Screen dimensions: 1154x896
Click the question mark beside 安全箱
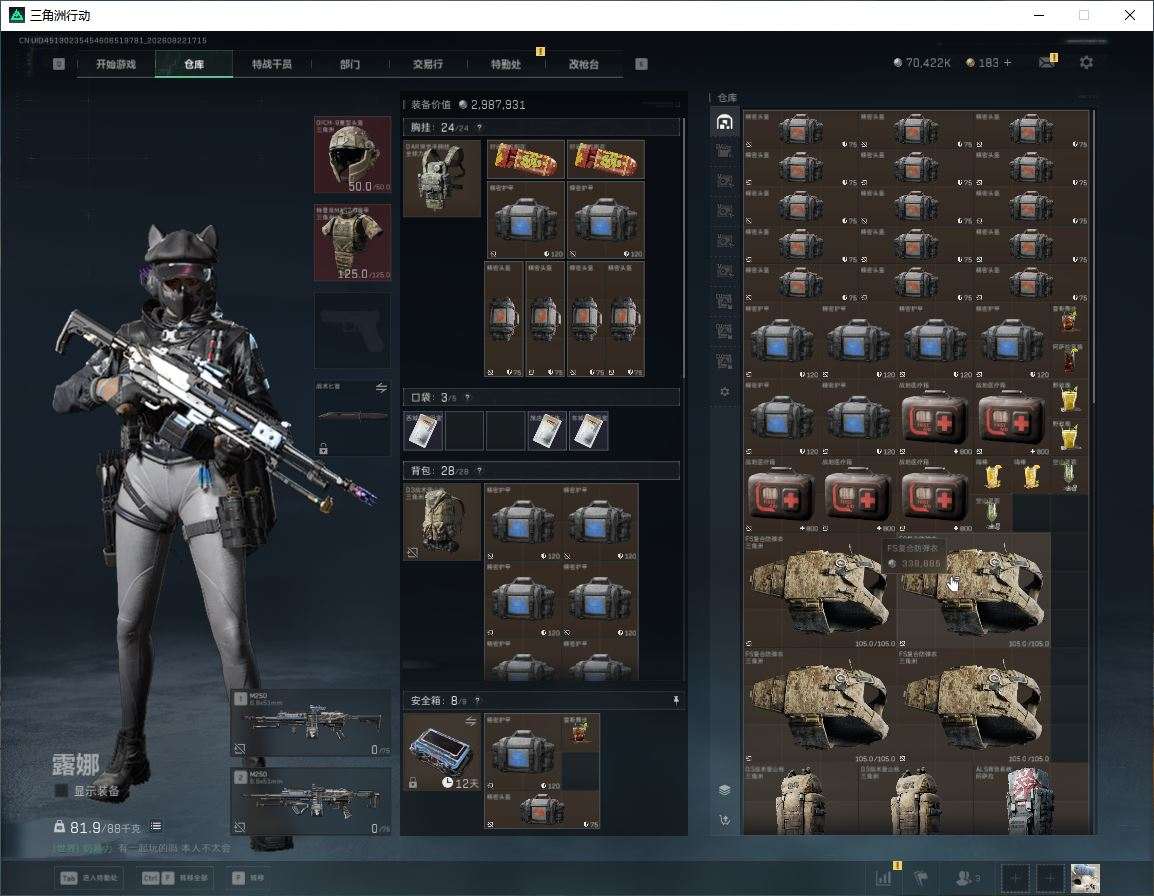477,701
